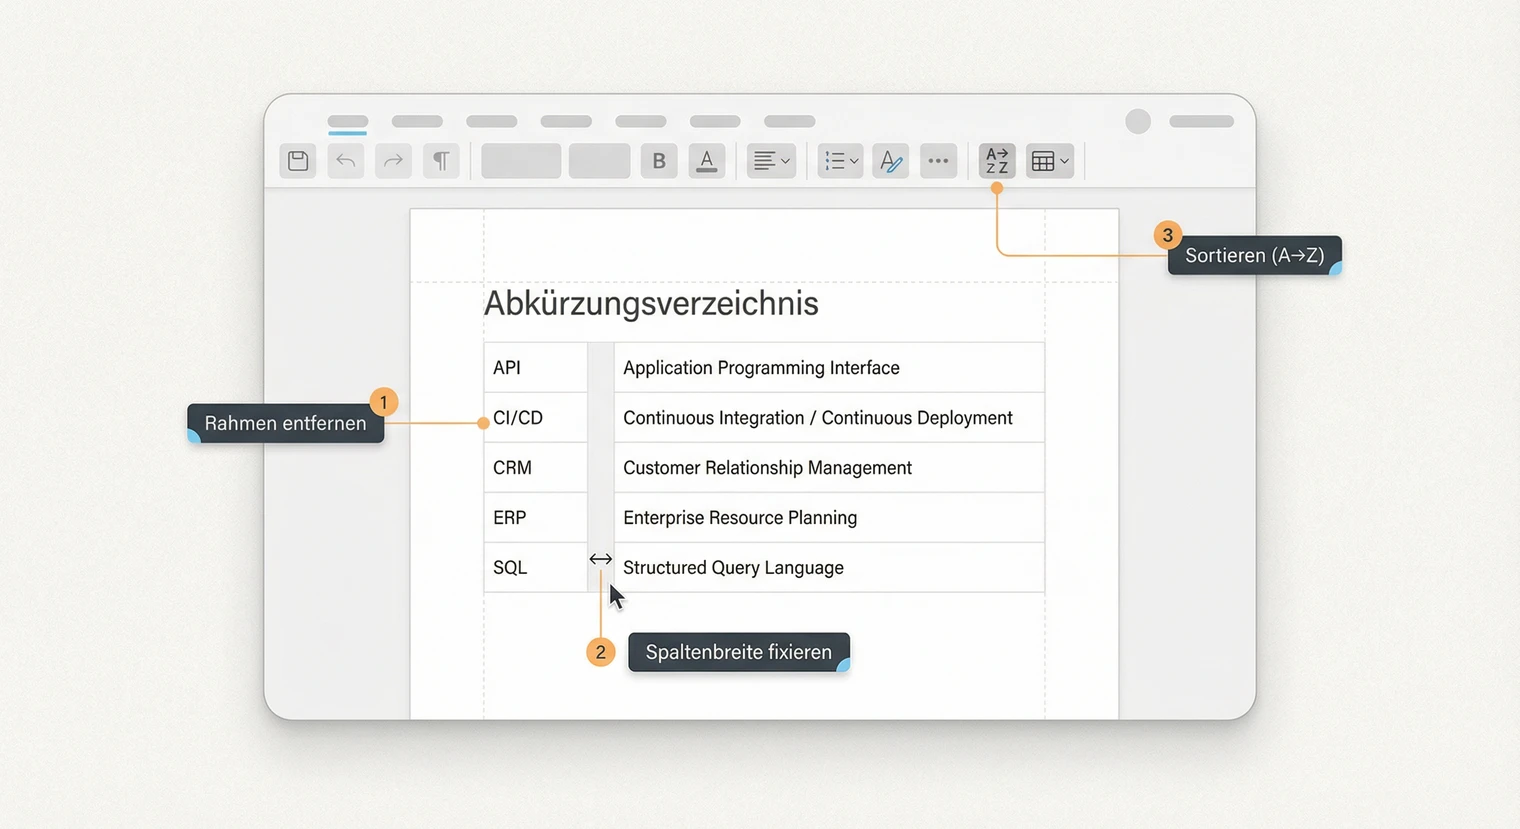Image resolution: width=1520 pixels, height=829 pixels.
Task: Click the Rahmen entfernen callout label
Action: [x=285, y=424]
